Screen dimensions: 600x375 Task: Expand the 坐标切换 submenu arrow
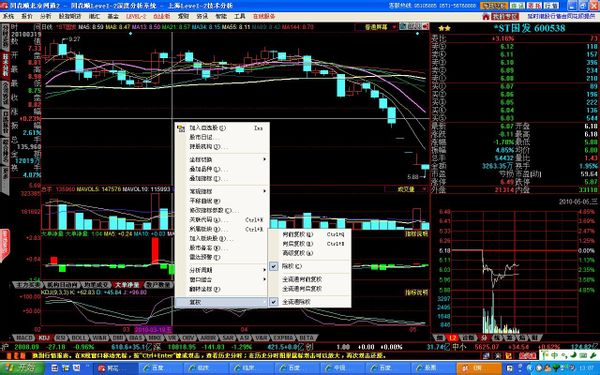click(264, 159)
